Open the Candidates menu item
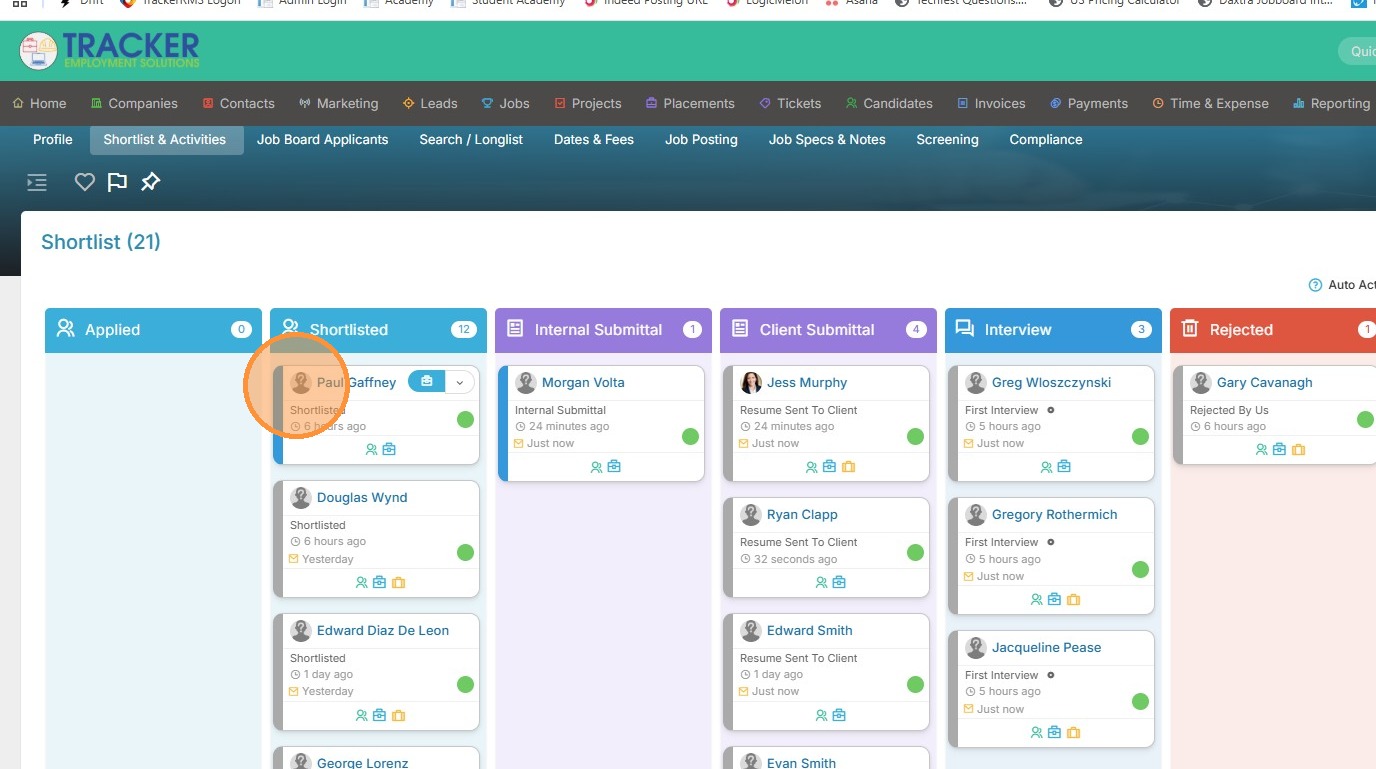The height and width of the screenshot is (769, 1376). tap(889, 103)
